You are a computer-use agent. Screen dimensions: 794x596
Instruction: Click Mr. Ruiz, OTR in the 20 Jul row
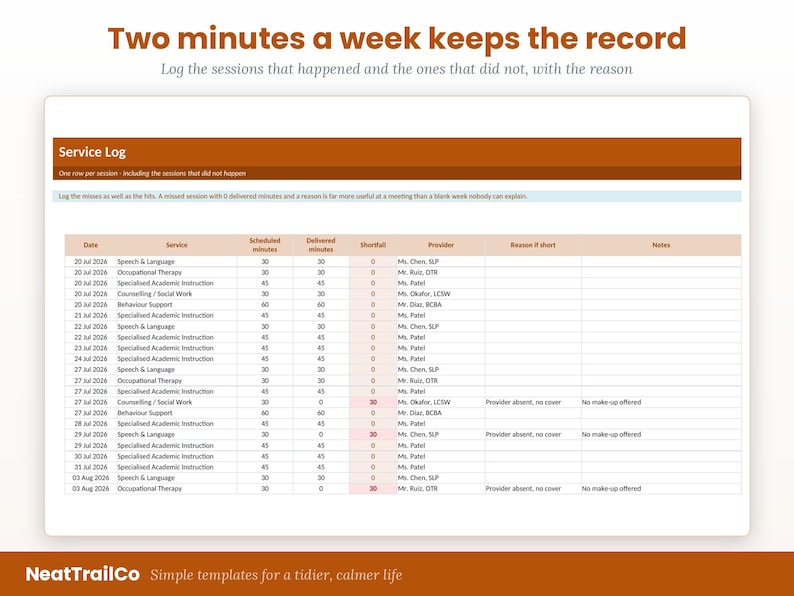point(418,272)
